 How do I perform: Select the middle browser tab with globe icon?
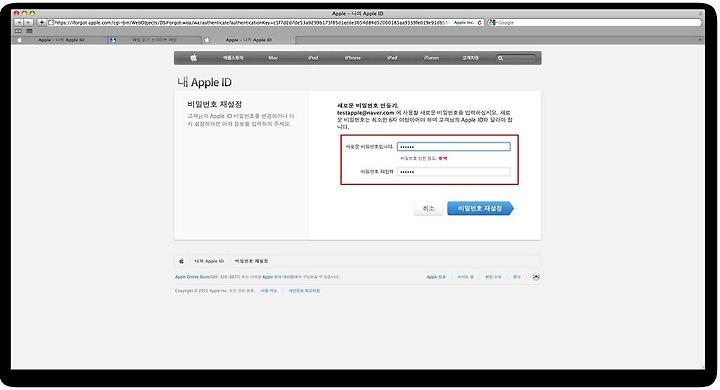(x=155, y=40)
